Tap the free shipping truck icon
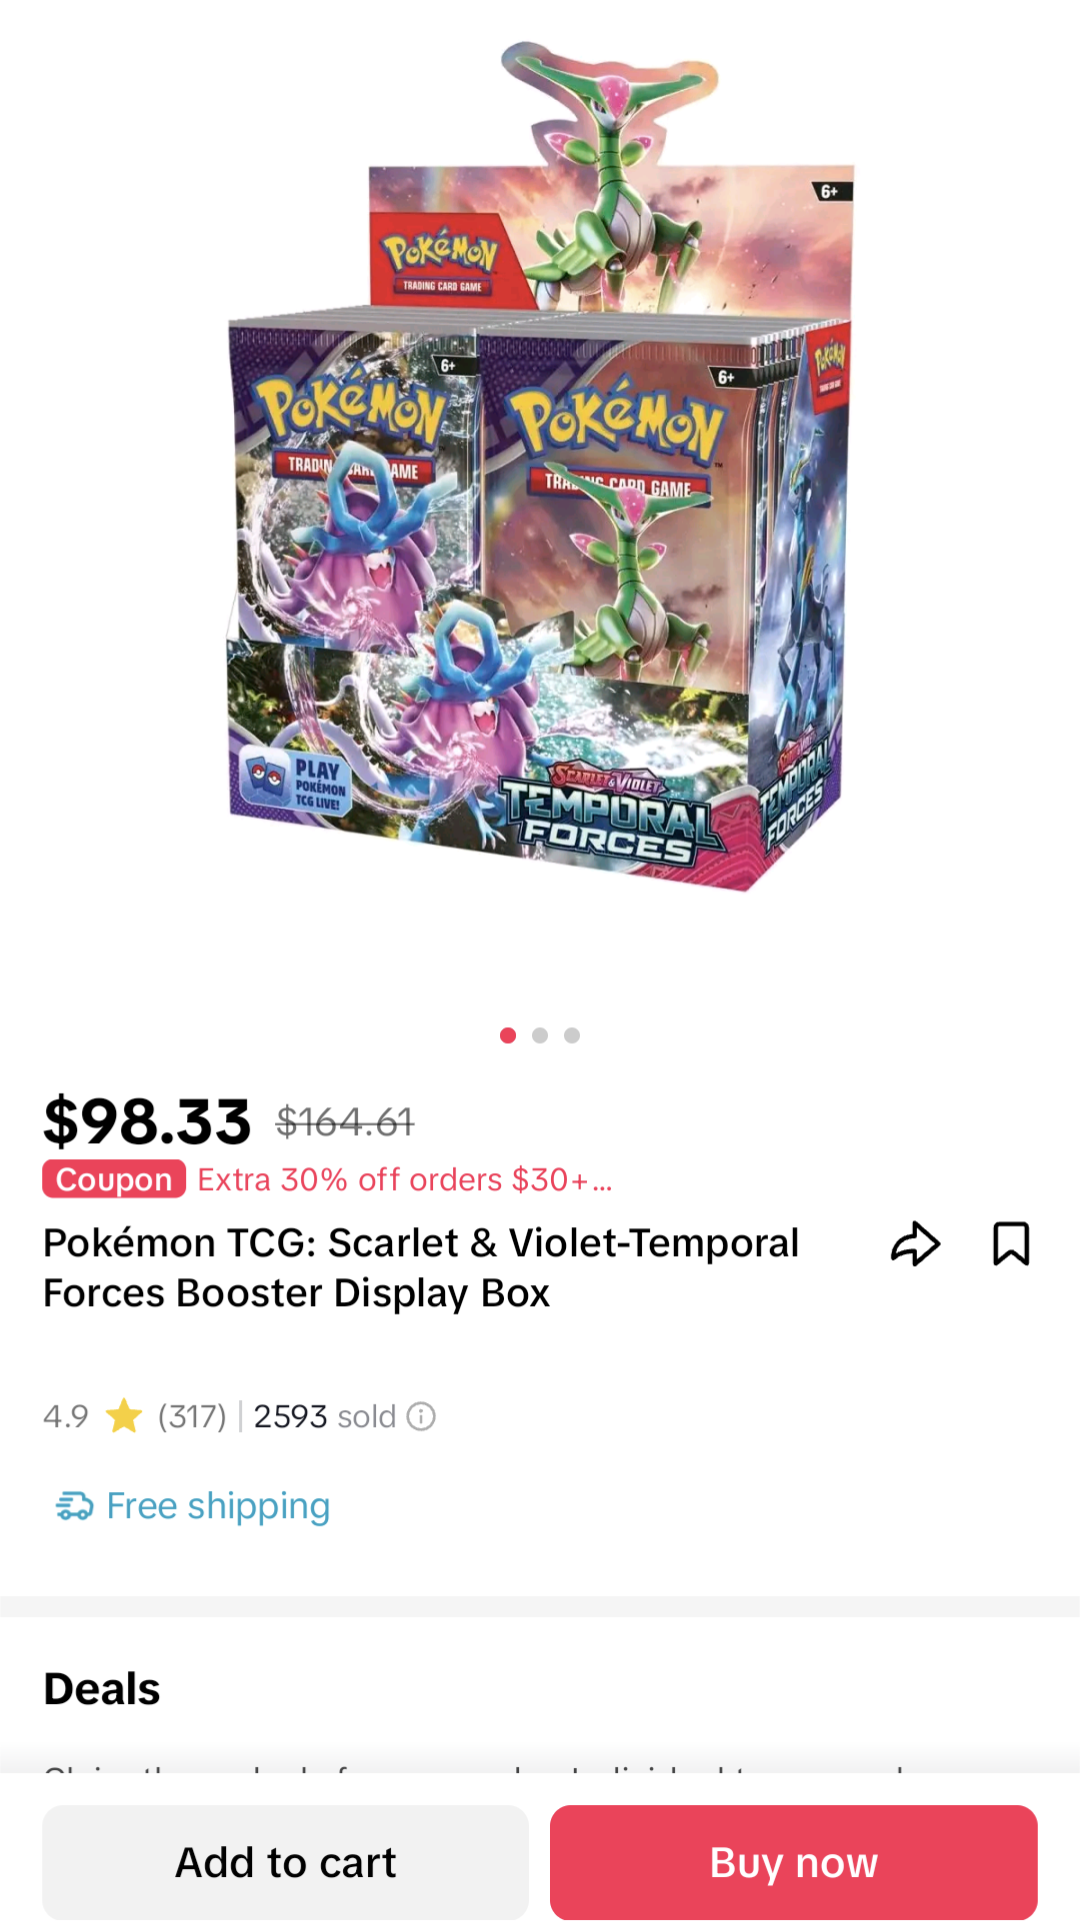 74,1506
